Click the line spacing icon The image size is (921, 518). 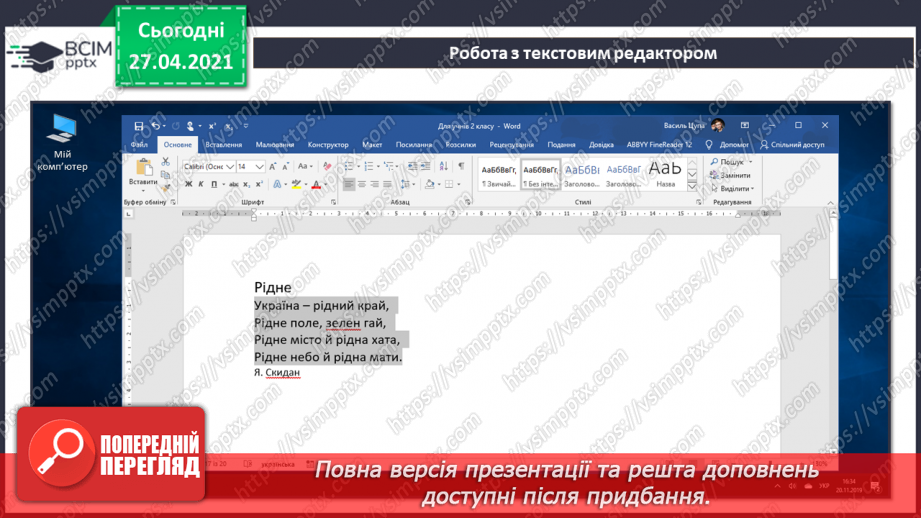[405, 184]
